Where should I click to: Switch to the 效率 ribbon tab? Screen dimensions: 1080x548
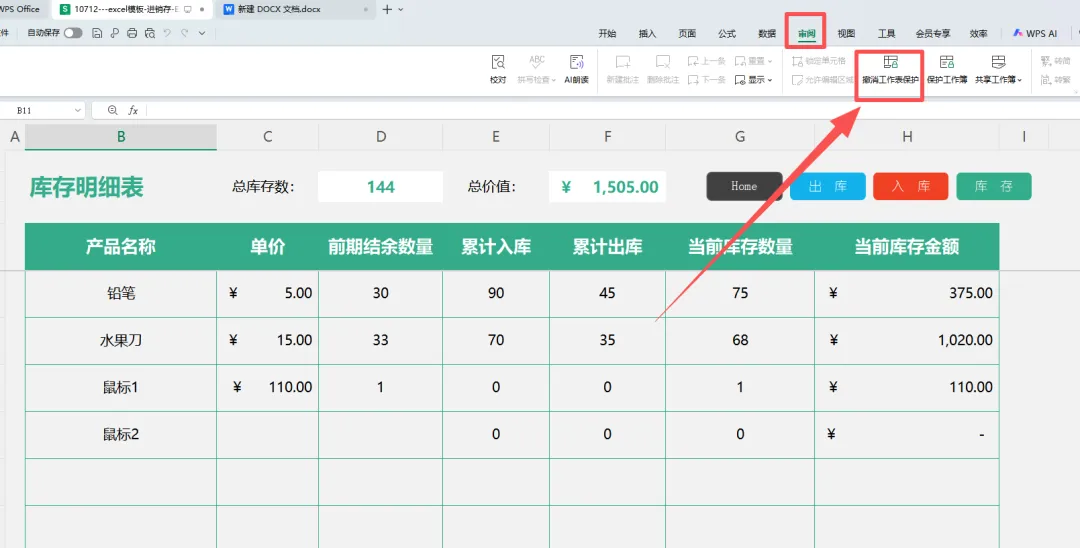978,33
